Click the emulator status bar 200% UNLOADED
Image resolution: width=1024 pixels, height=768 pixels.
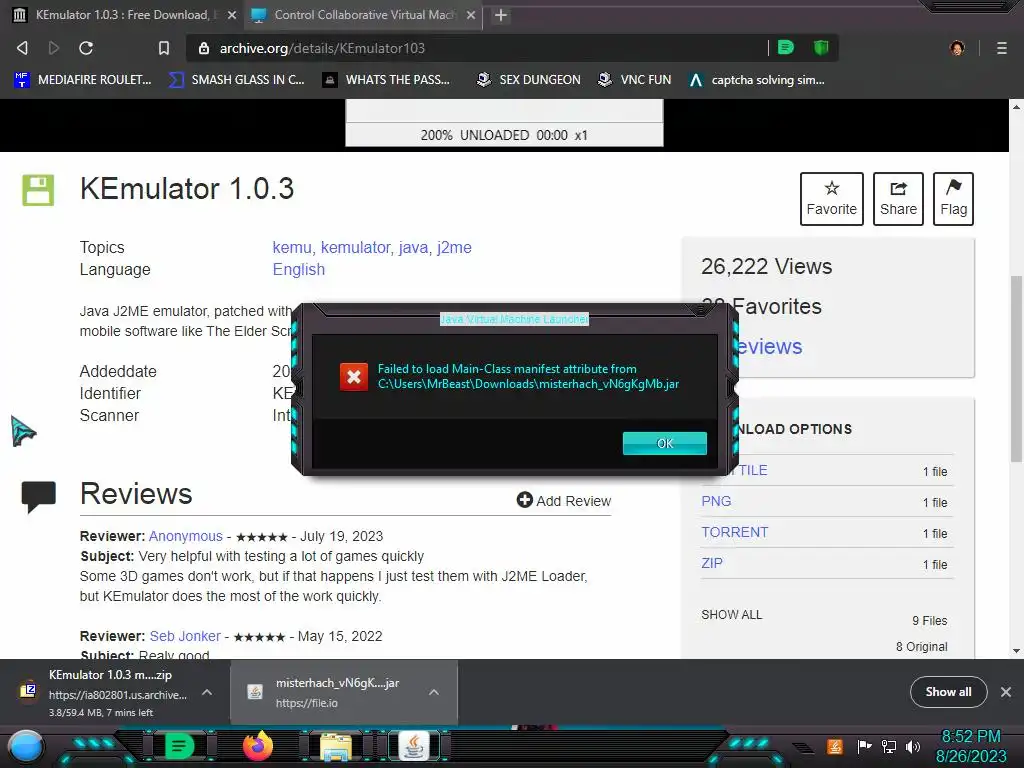click(x=504, y=135)
